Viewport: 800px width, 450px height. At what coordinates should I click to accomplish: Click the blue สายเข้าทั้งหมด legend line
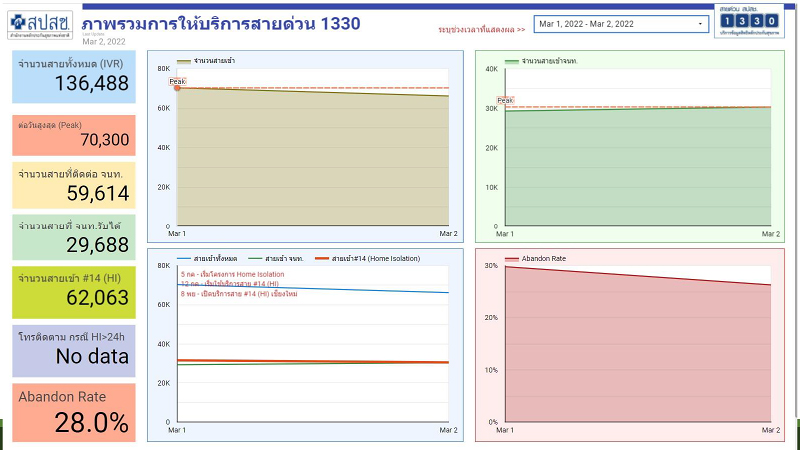[183, 258]
